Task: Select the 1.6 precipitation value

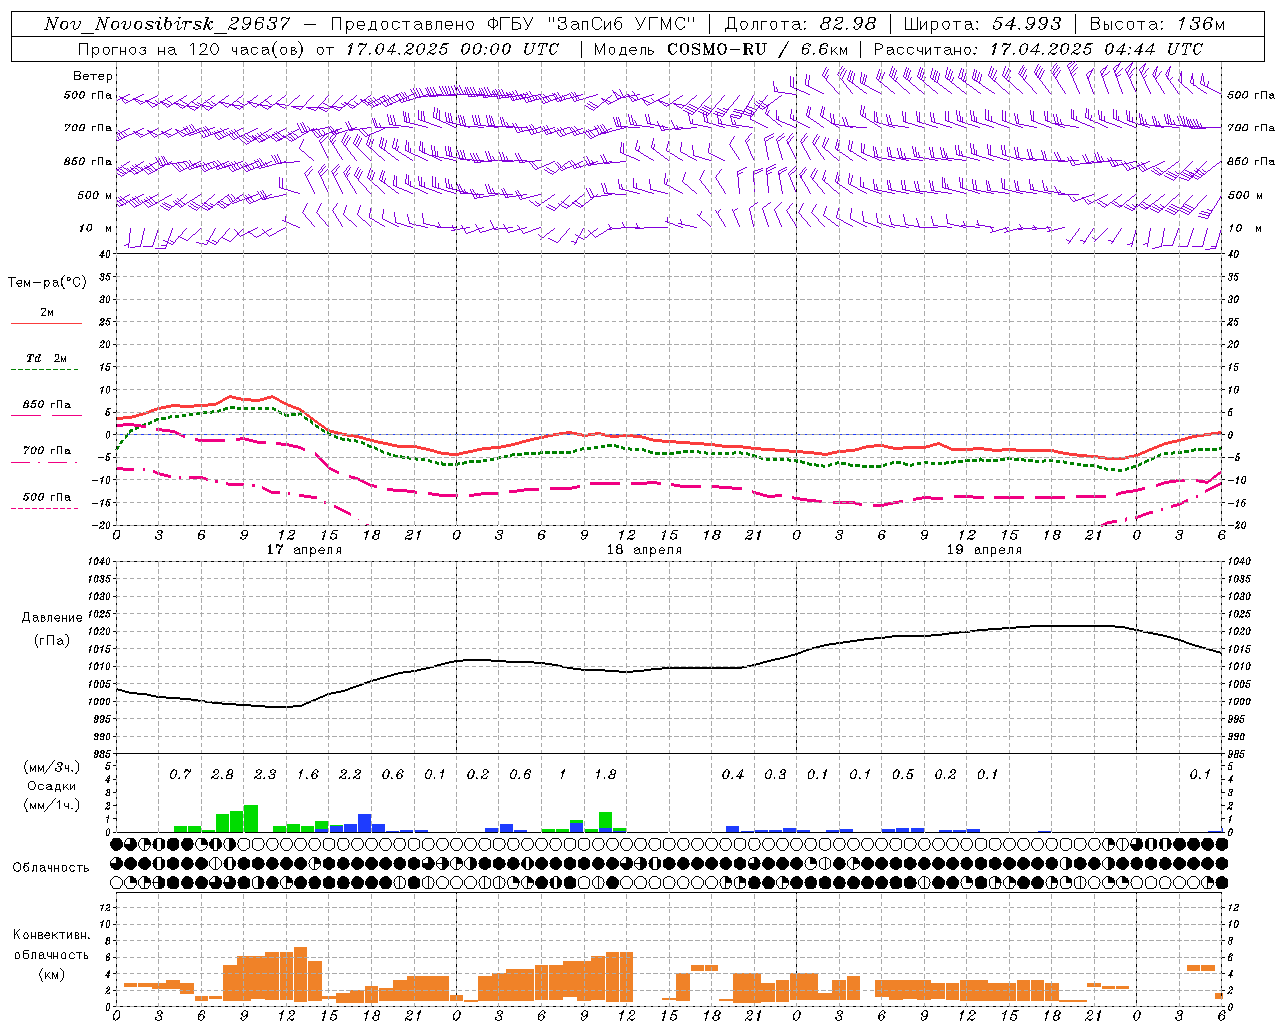Action: coord(307,774)
